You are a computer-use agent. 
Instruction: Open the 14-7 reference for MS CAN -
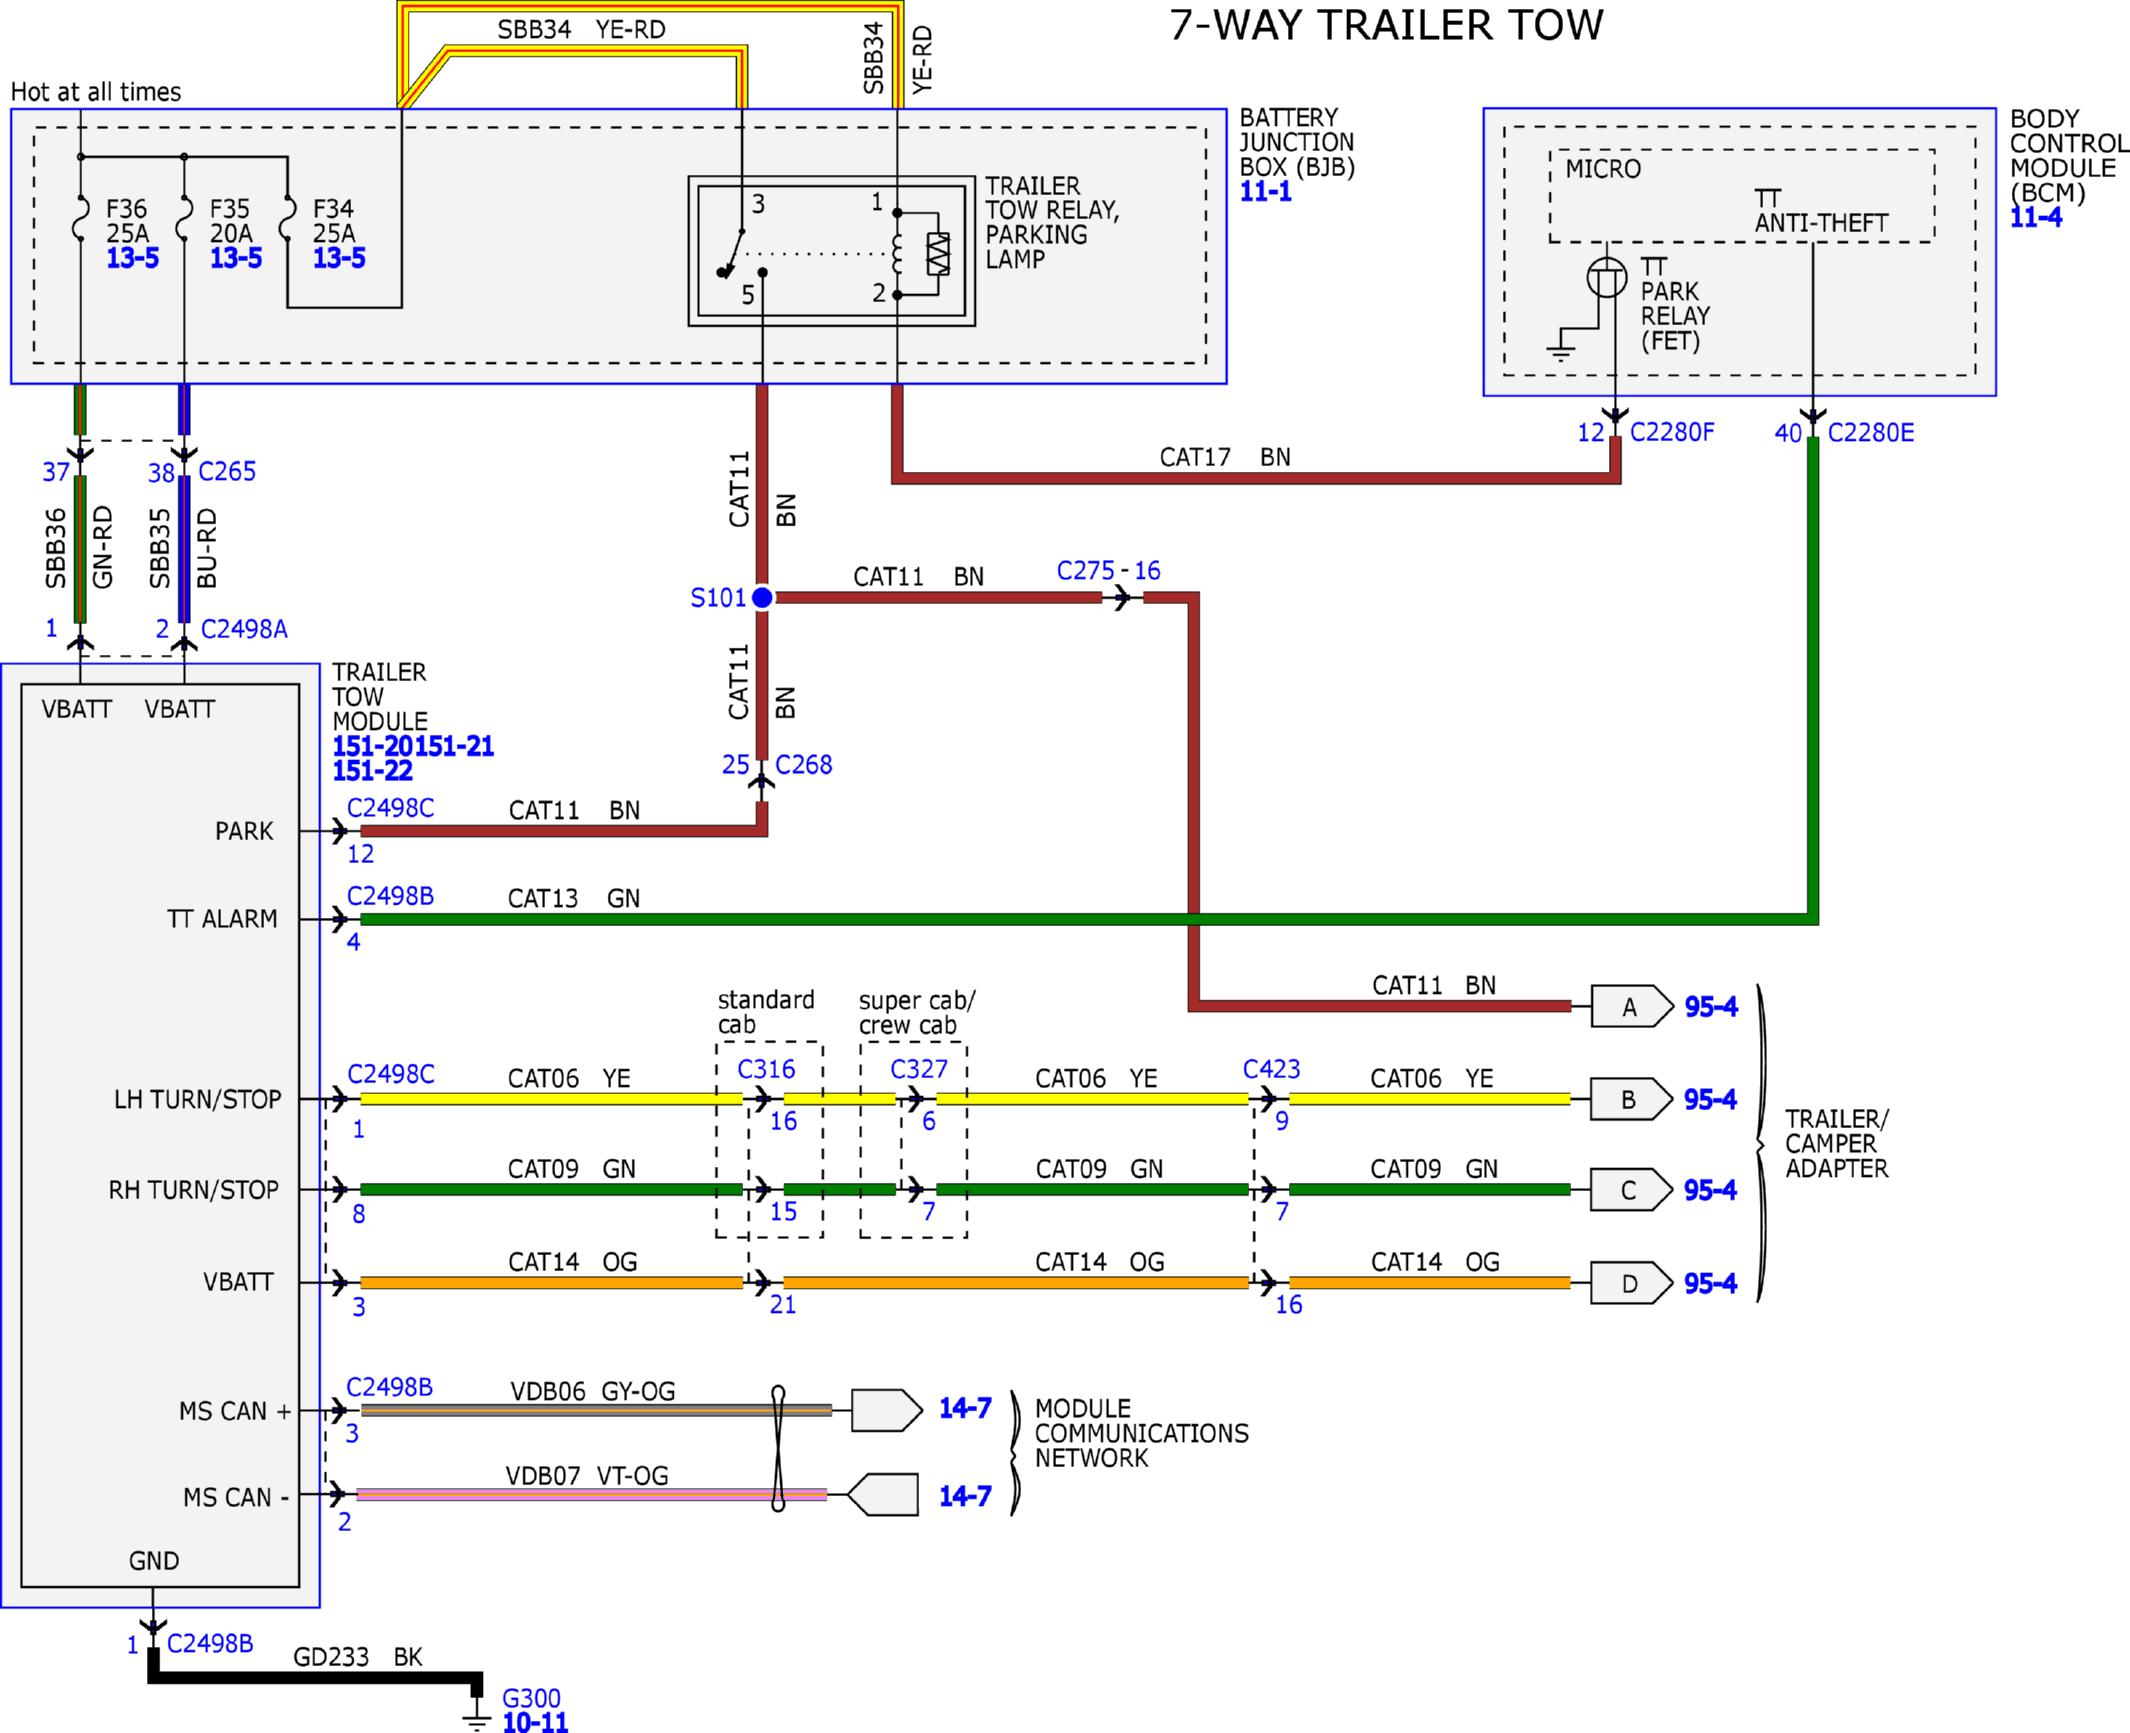click(x=965, y=1497)
